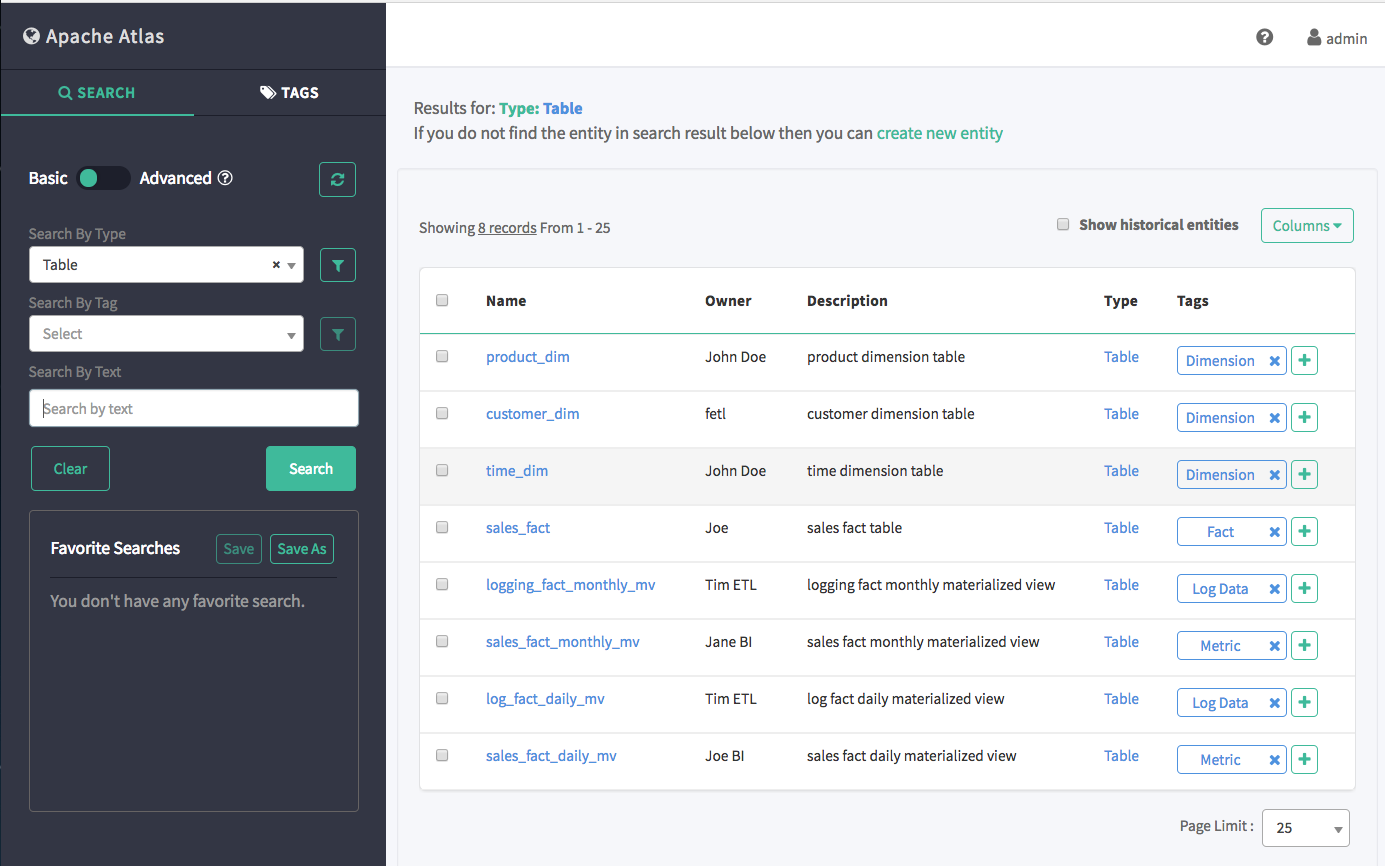The width and height of the screenshot is (1385, 866).
Task: Add a tag to product_dim row
Action: [x=1304, y=361]
